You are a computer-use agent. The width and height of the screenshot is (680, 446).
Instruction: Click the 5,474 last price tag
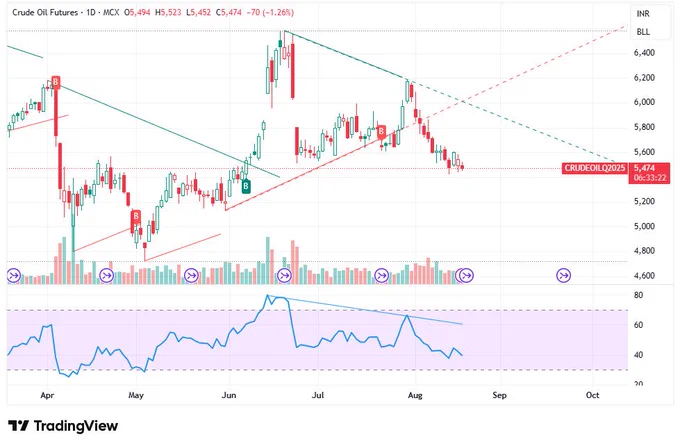pyautogui.click(x=644, y=168)
